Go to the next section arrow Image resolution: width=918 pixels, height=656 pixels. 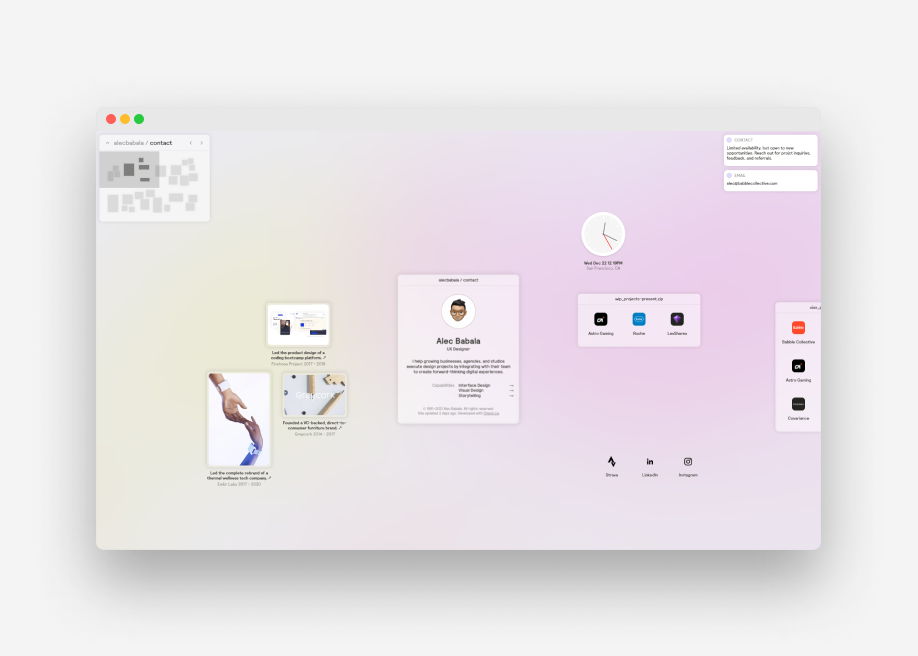201,143
